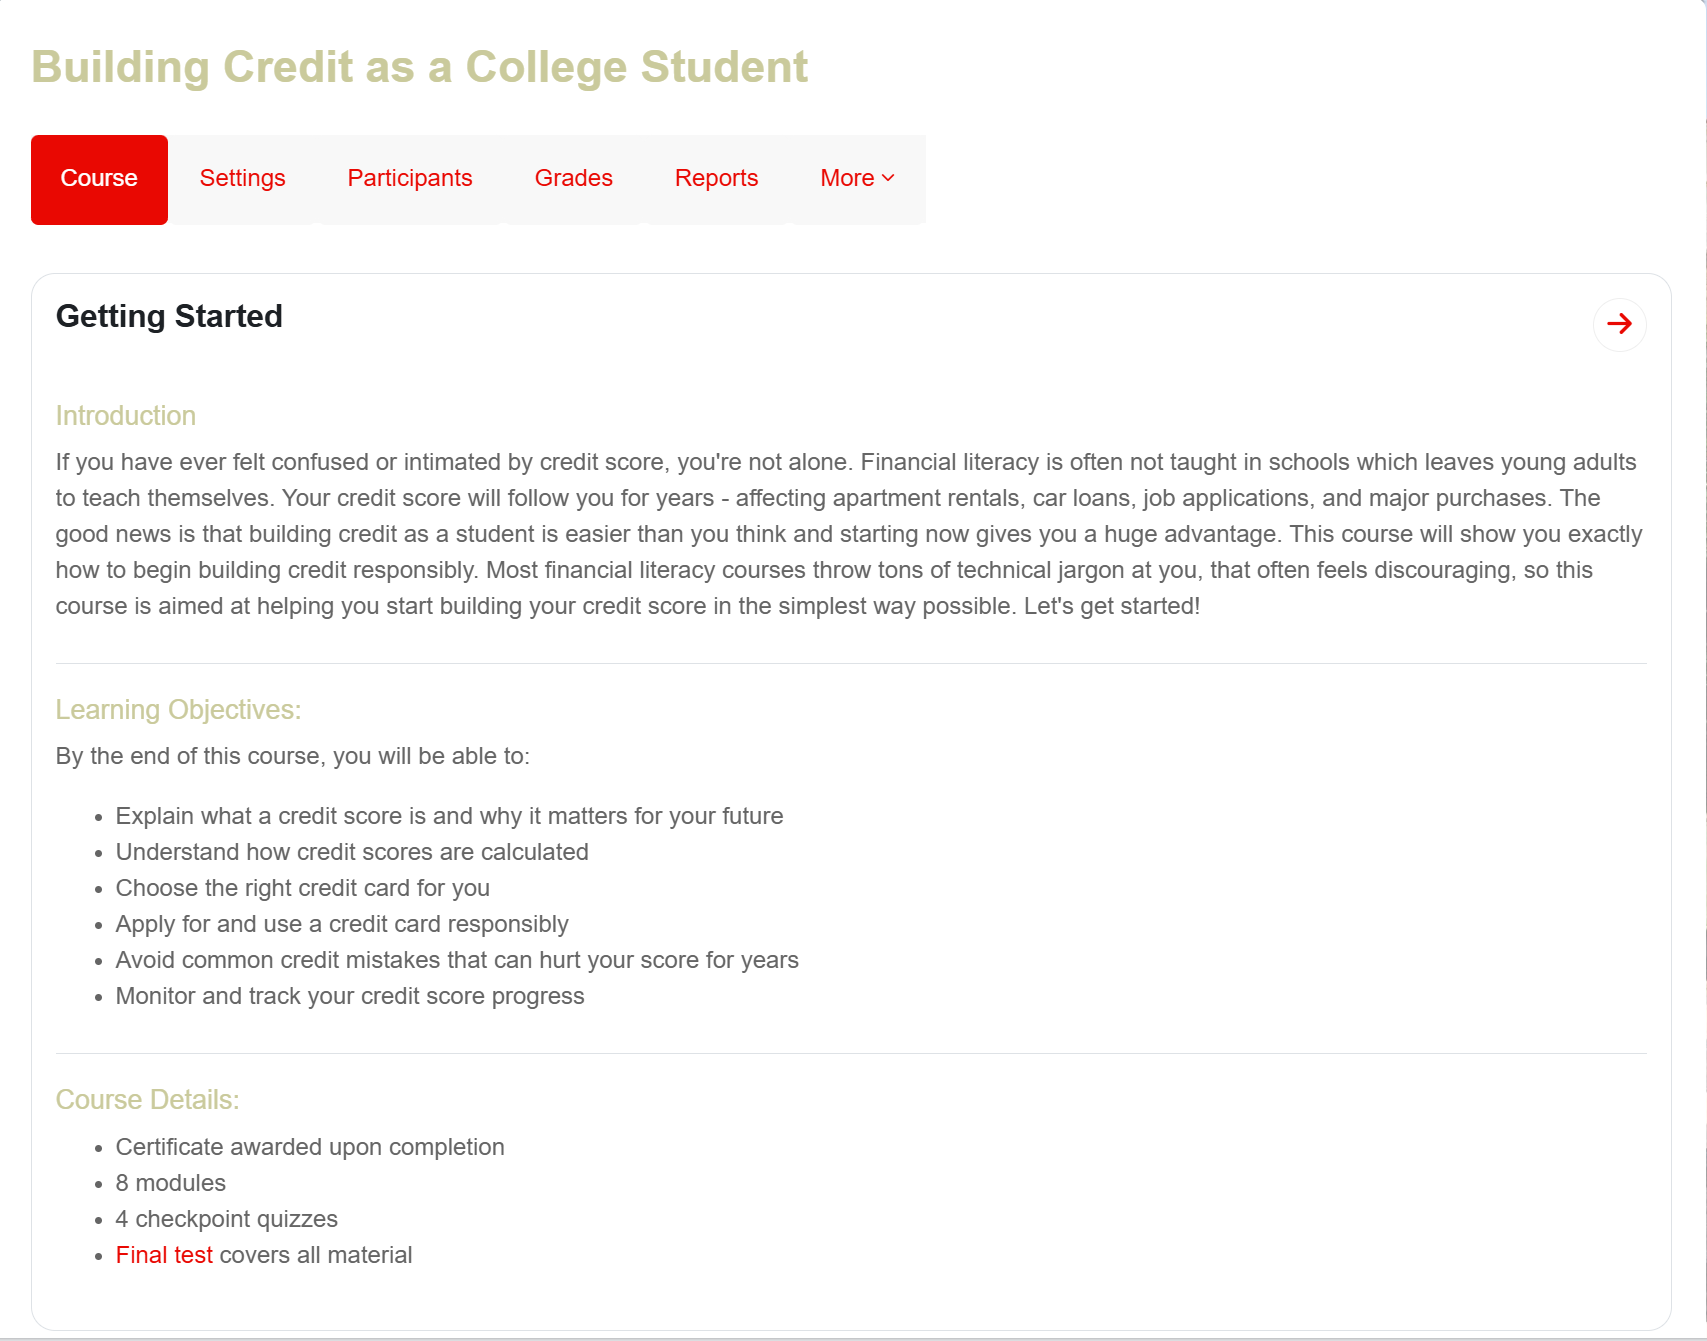
Task: View the Grades tab
Action: pyautogui.click(x=573, y=179)
